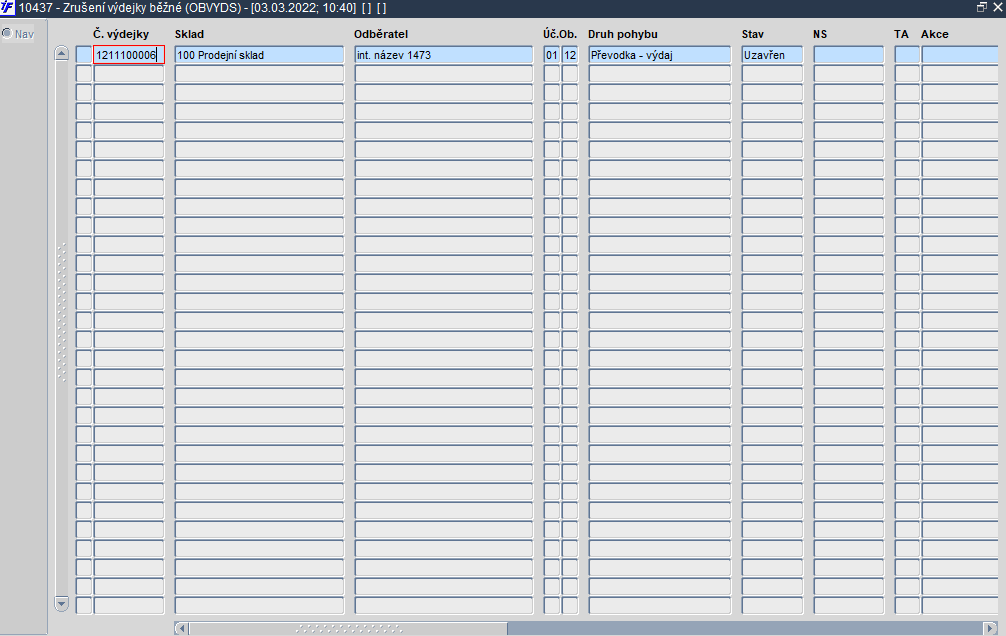Click the Ob. cell with value 12
The image size is (1006, 636).
pyautogui.click(x=570, y=55)
